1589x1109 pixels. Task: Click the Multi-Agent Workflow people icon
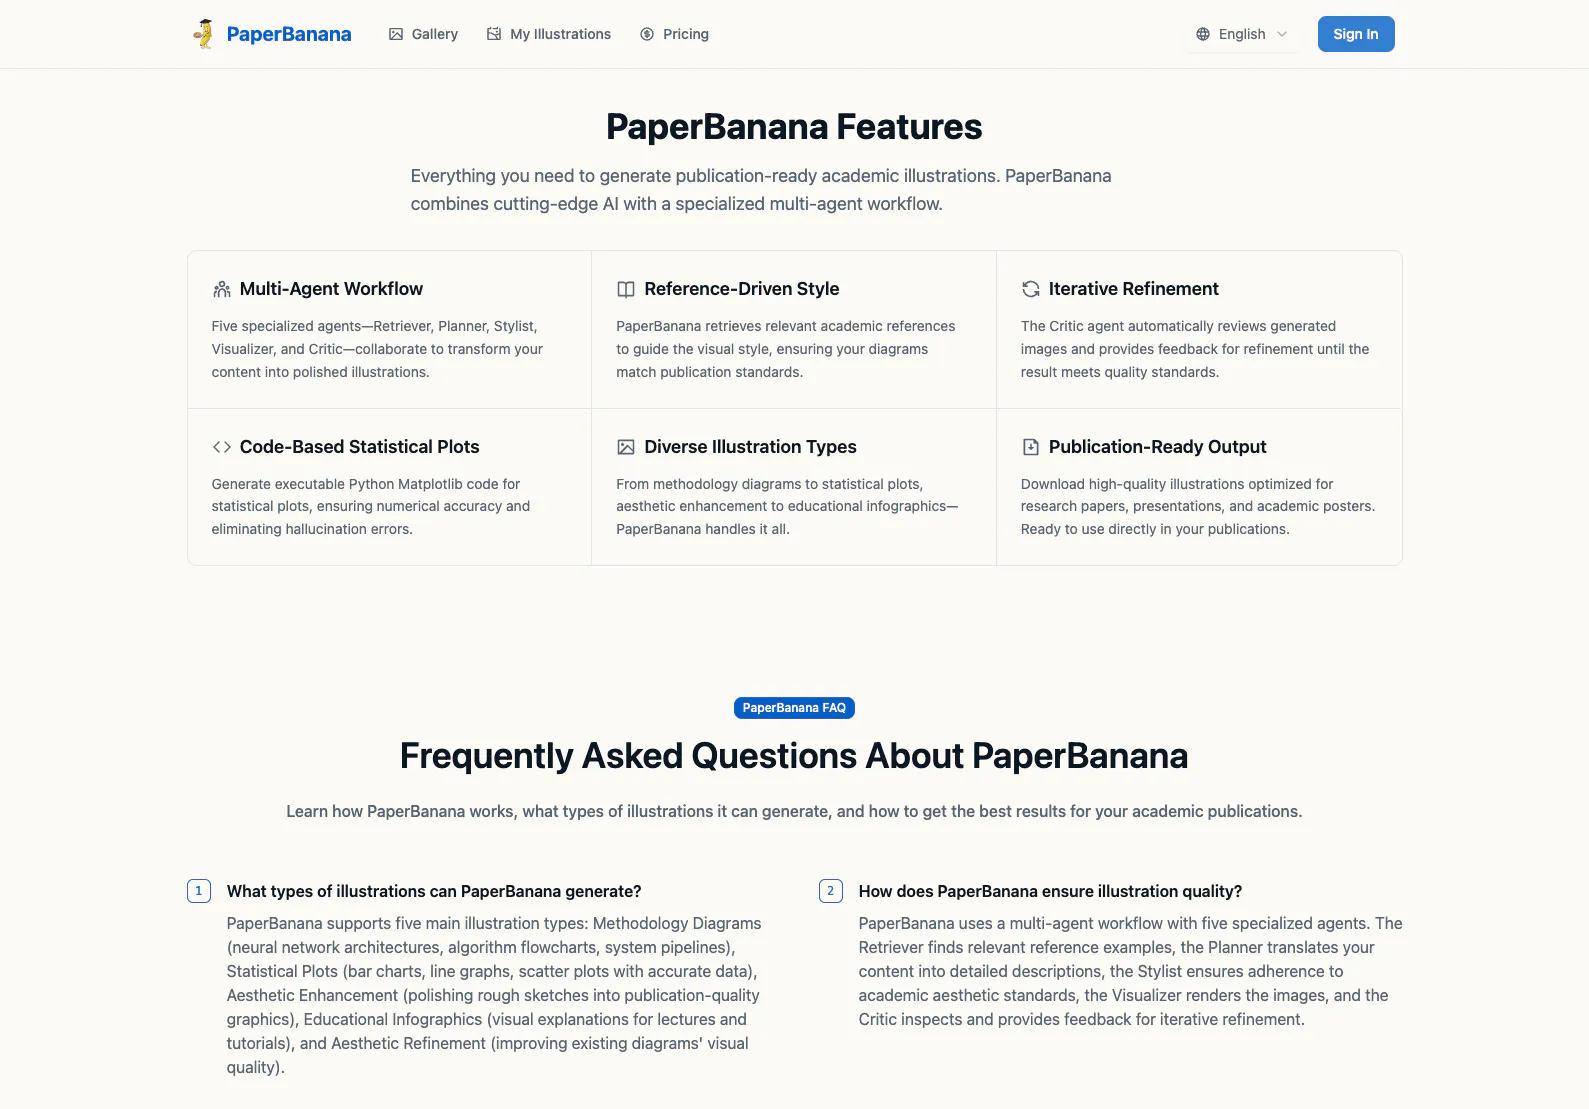222,289
